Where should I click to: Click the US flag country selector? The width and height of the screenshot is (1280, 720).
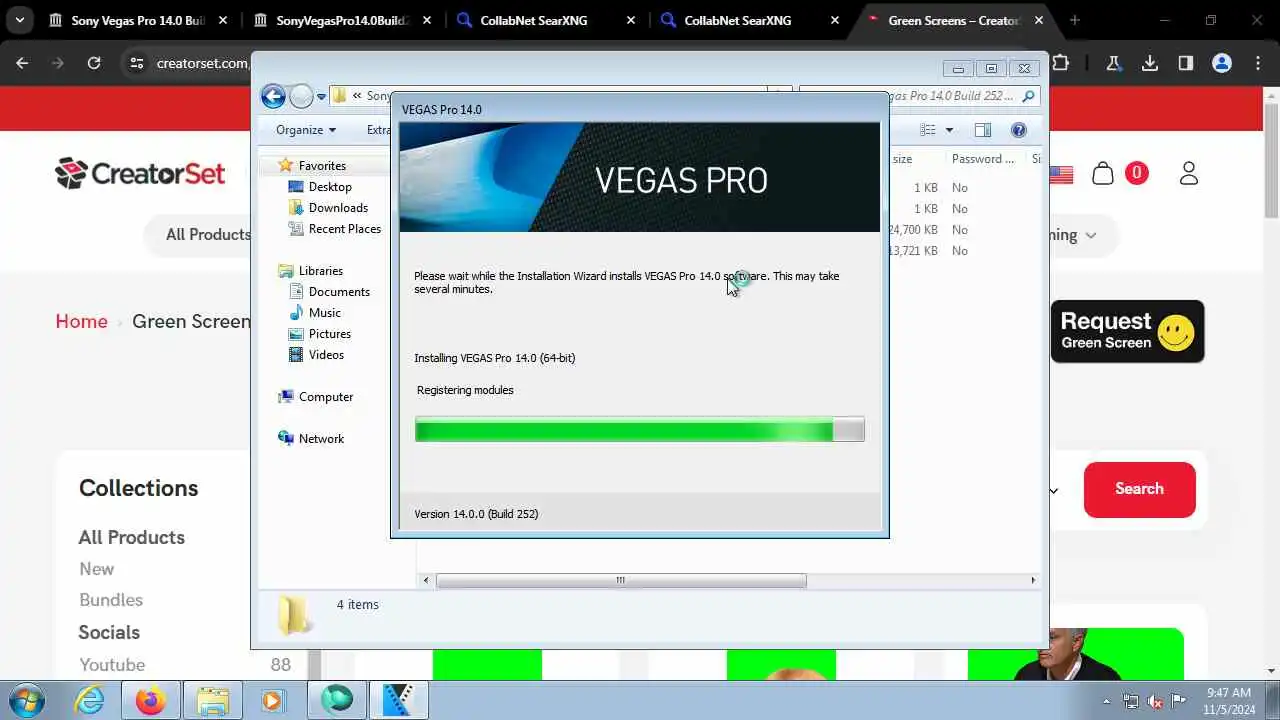(1060, 174)
